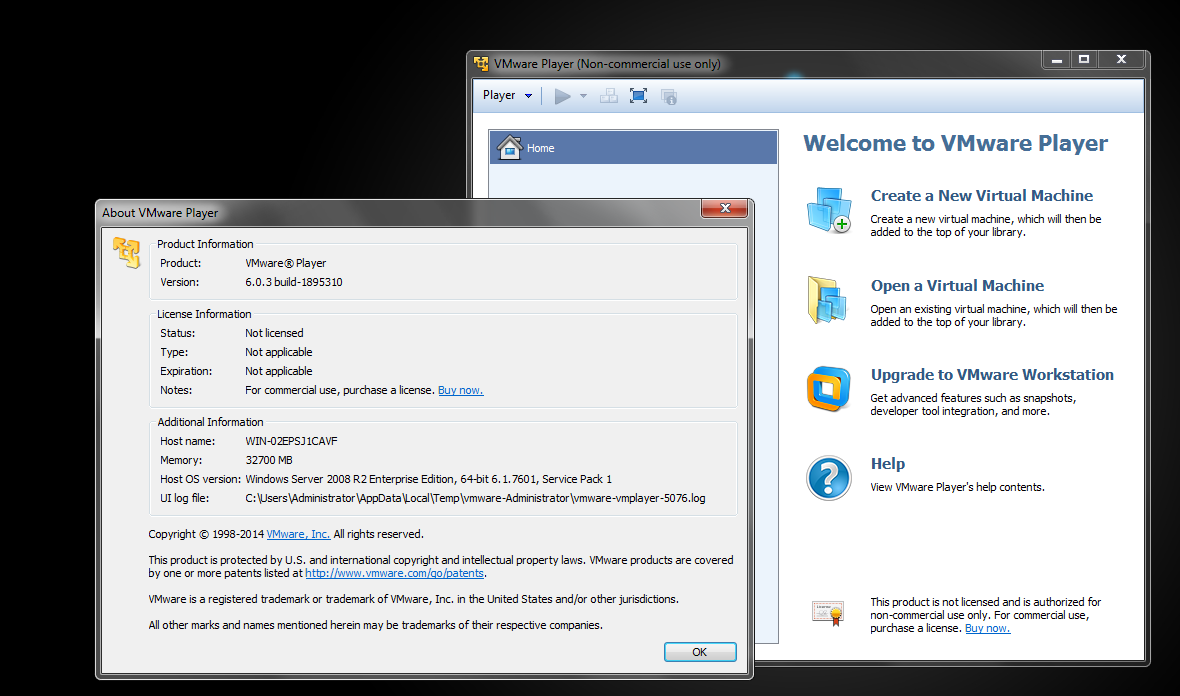
Task: Click the unity mode toolbar icon
Action: [669, 96]
